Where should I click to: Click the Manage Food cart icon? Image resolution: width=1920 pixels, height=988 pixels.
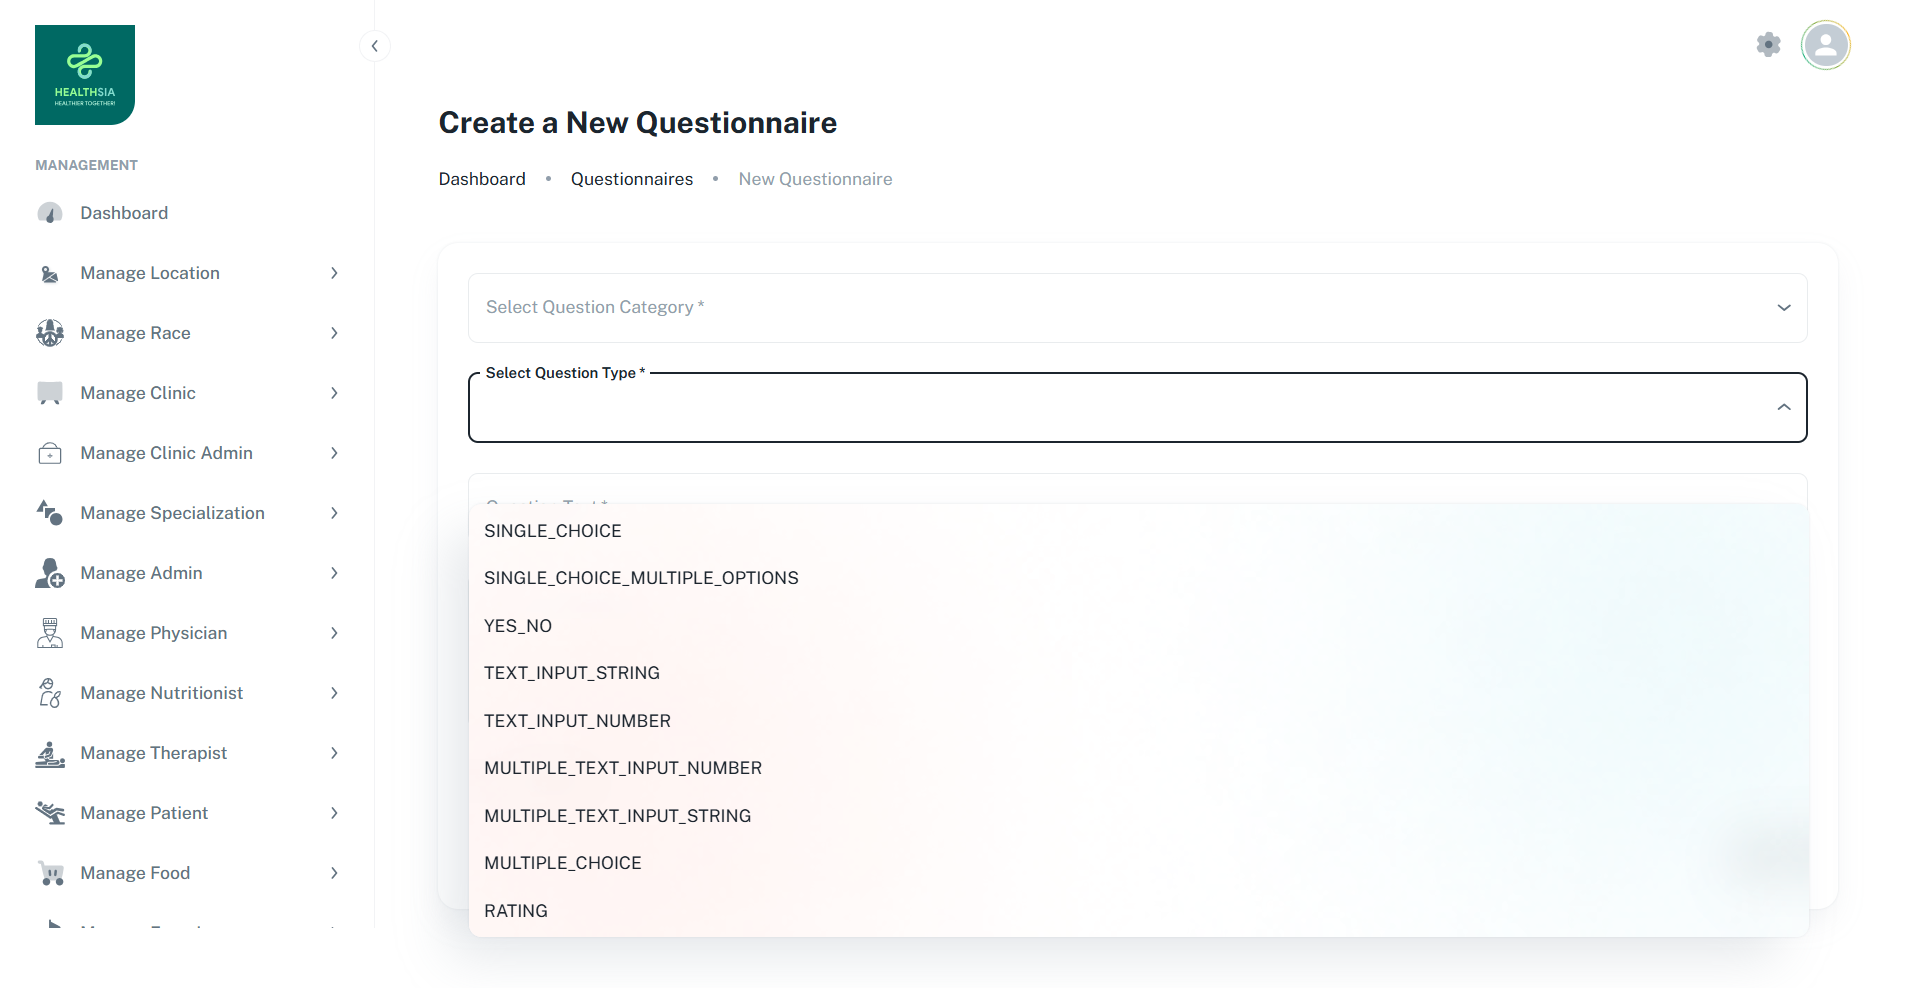click(50, 873)
